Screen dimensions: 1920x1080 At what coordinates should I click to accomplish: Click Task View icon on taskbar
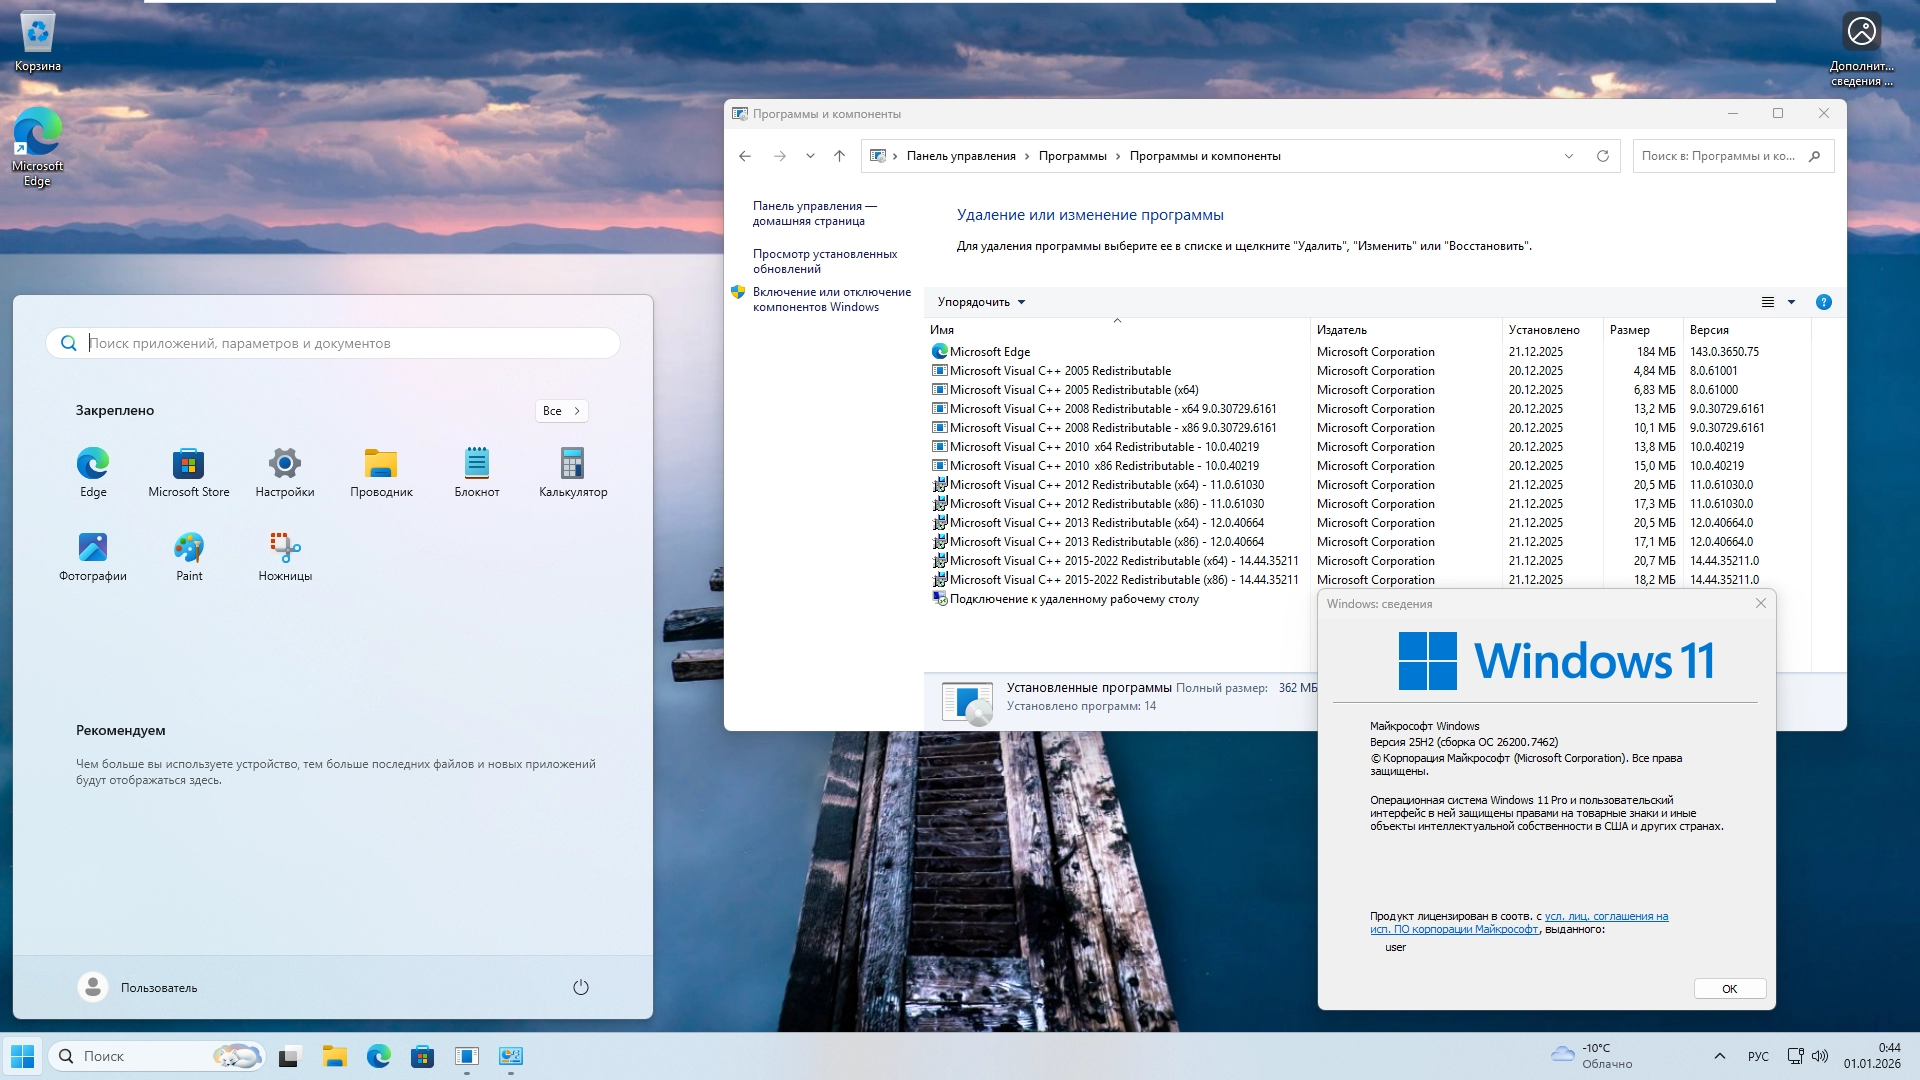pos(289,1057)
